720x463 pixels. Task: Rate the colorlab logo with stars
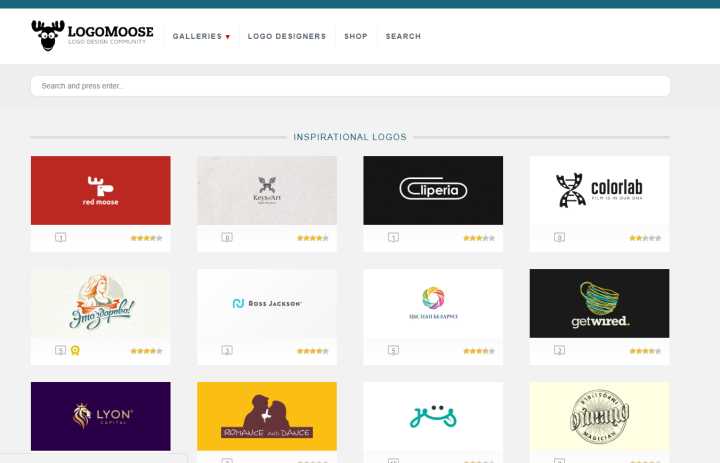645,238
